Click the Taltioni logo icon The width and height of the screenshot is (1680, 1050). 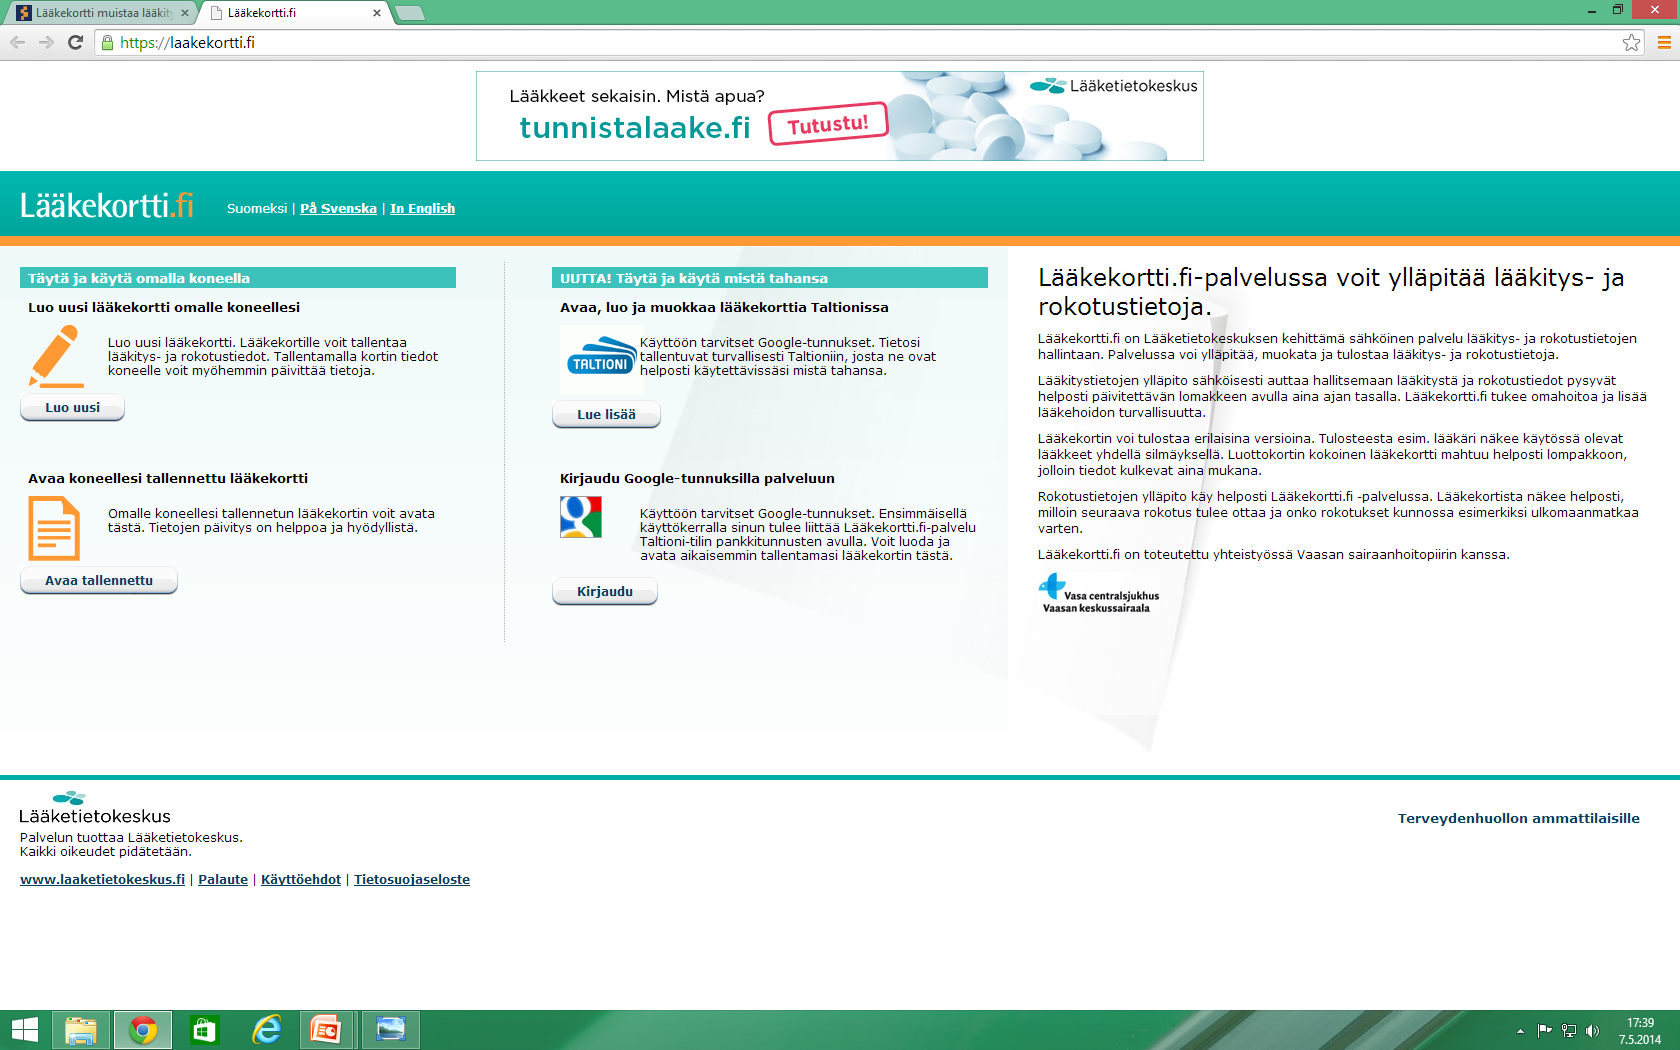click(601, 356)
